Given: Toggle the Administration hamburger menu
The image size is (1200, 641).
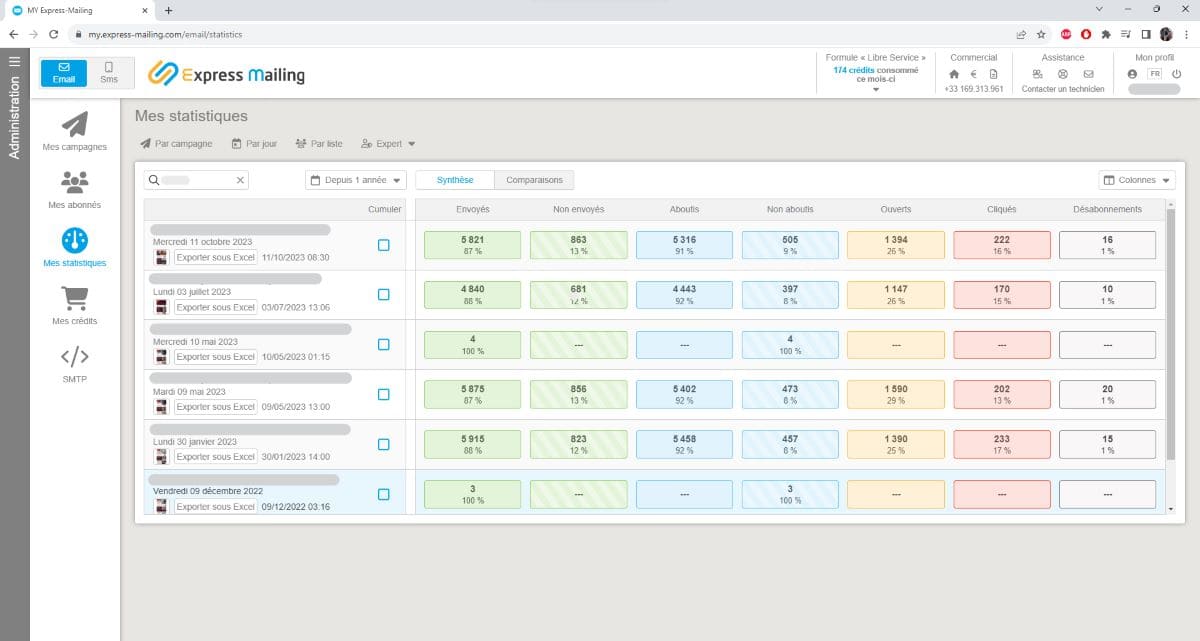Looking at the screenshot, I should click(x=14, y=62).
